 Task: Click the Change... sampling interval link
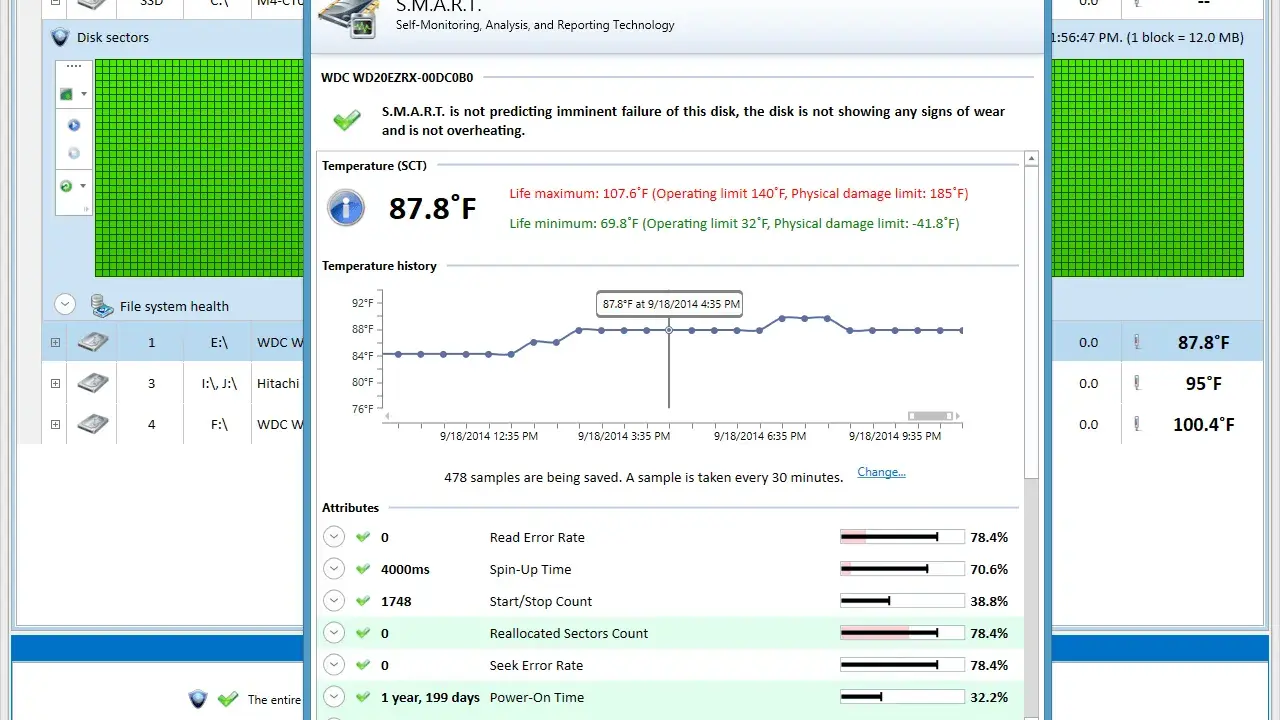[881, 472]
